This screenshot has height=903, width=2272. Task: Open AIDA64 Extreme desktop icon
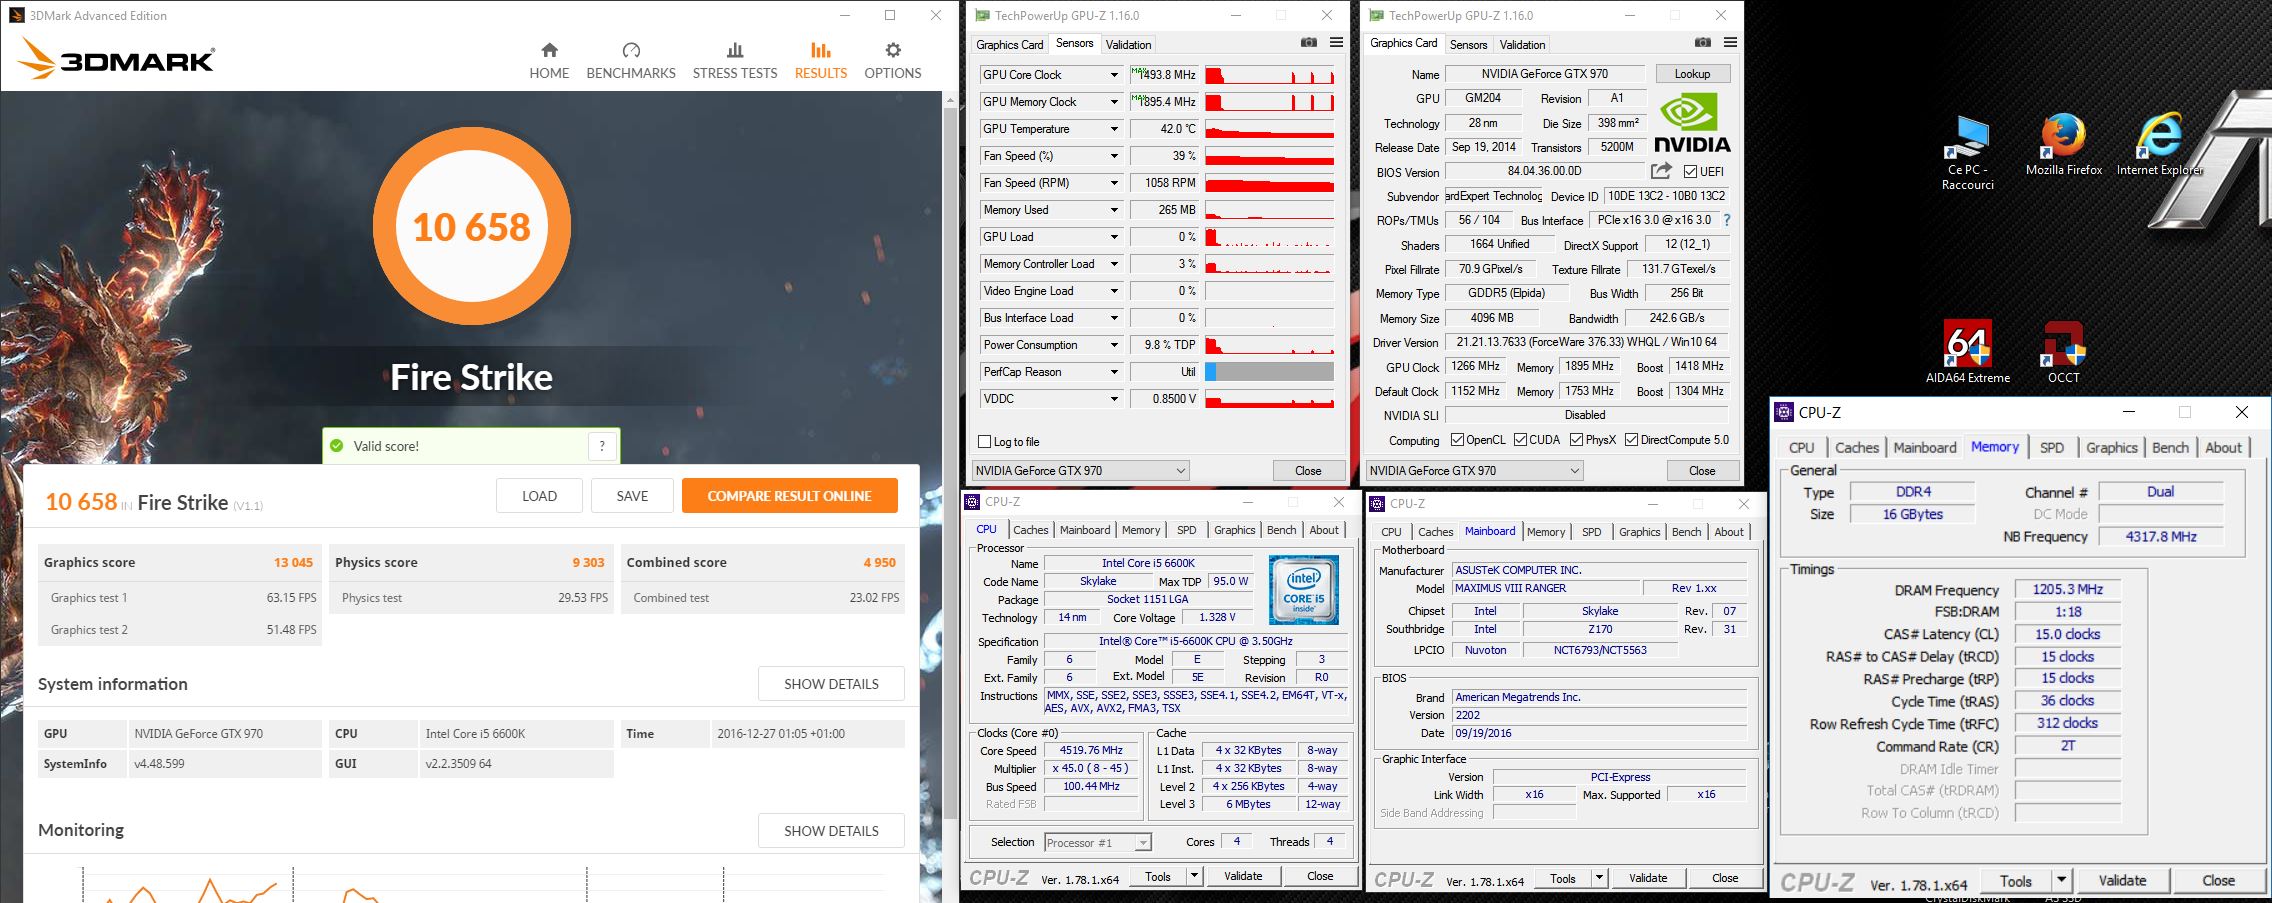click(x=1967, y=352)
